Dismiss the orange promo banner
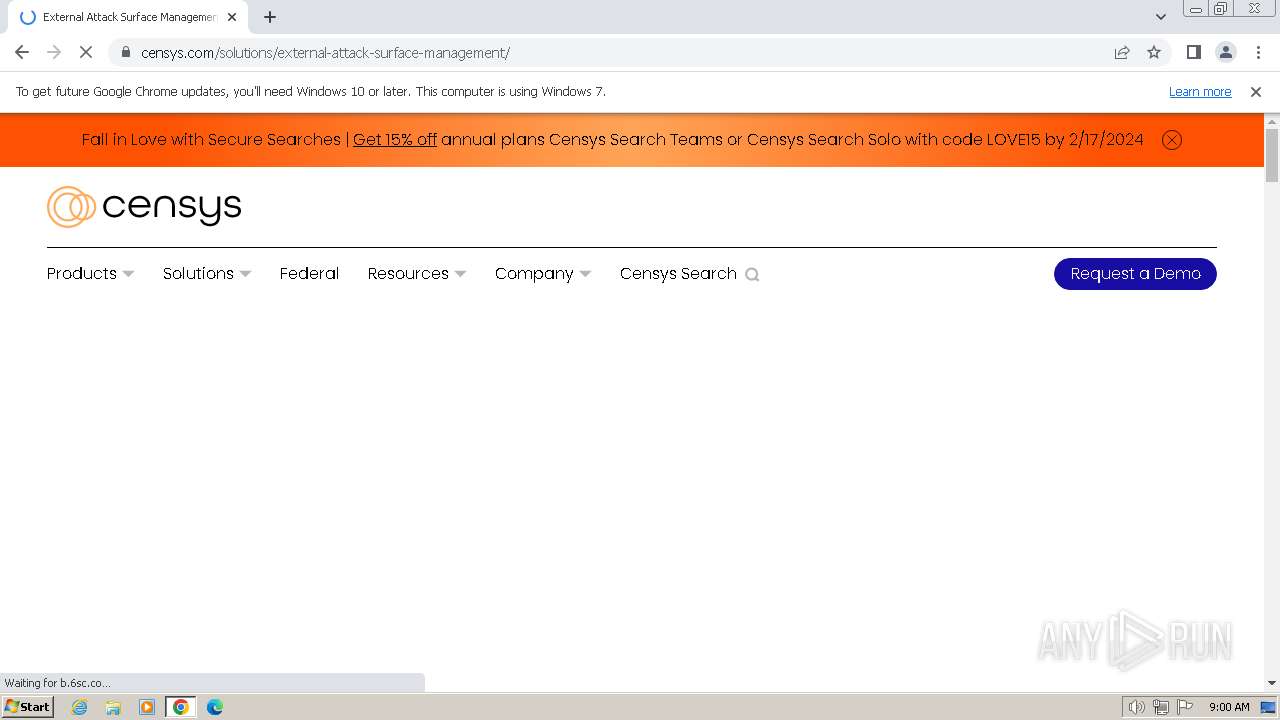The height and width of the screenshot is (720, 1280). [1172, 140]
